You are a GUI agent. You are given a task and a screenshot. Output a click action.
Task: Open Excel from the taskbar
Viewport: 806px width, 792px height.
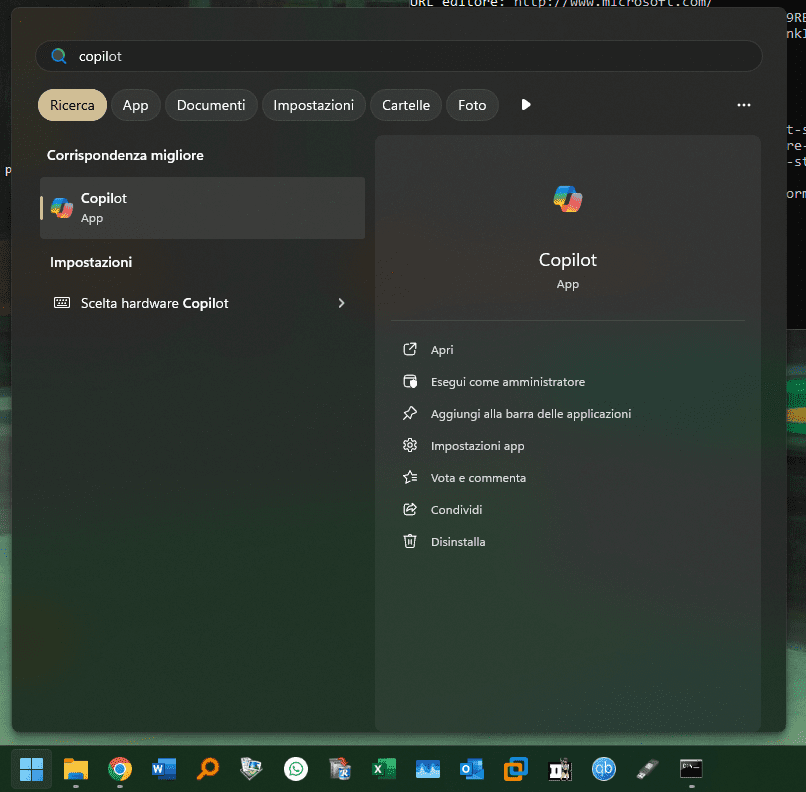(384, 769)
